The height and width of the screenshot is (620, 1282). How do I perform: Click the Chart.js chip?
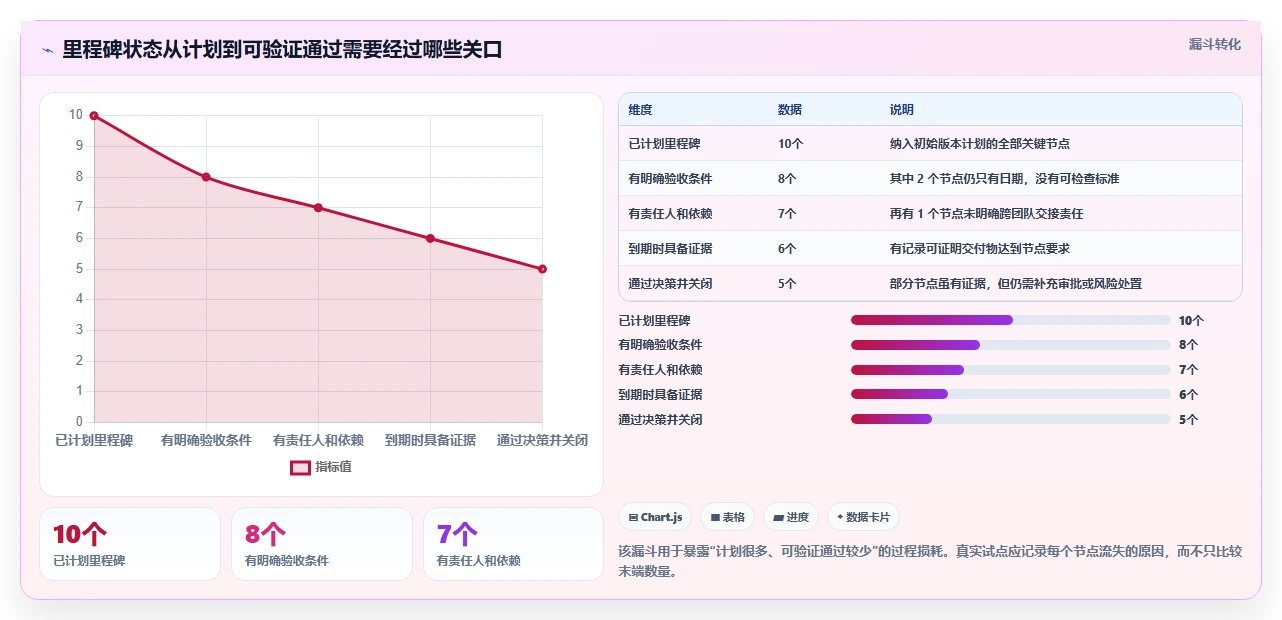pos(656,517)
